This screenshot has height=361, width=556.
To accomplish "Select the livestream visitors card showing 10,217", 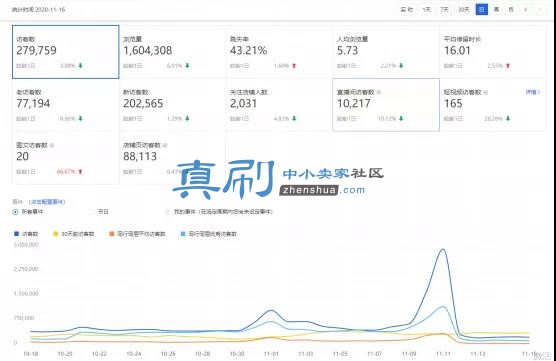I will tap(386, 105).
